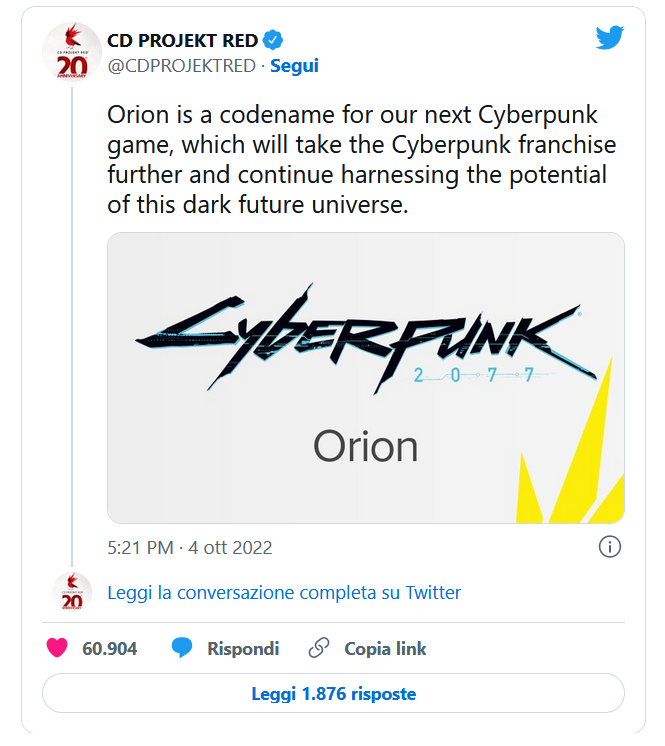Open the Cyberpunk Orion image

coord(366,378)
